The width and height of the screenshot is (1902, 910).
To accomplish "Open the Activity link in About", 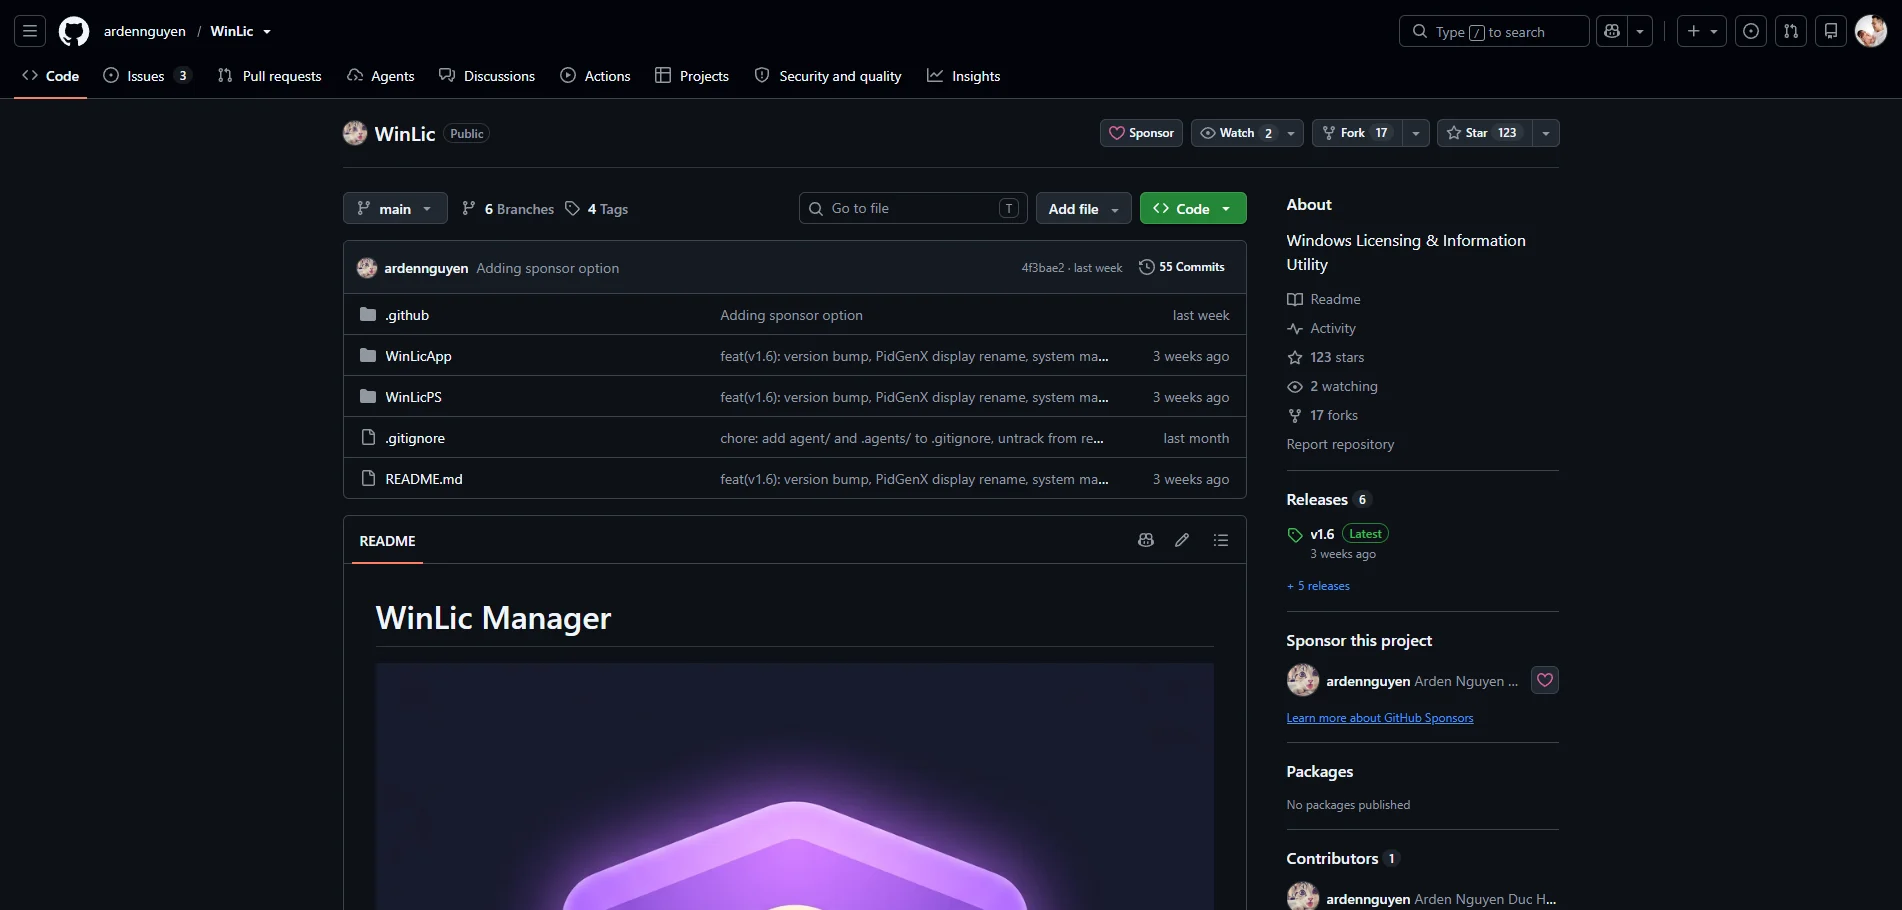I will pyautogui.click(x=1333, y=328).
